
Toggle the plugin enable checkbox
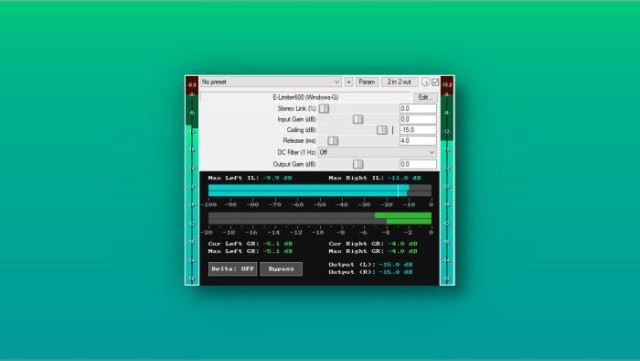[435, 82]
